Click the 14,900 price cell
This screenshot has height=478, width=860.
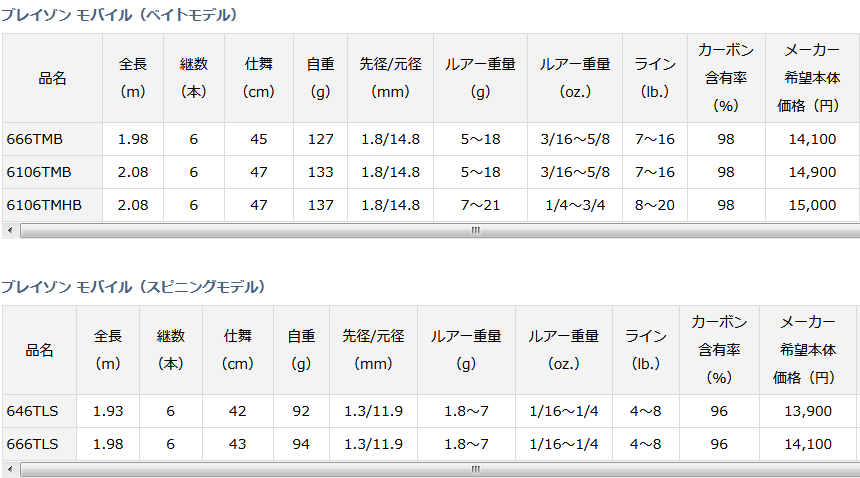tap(812, 172)
